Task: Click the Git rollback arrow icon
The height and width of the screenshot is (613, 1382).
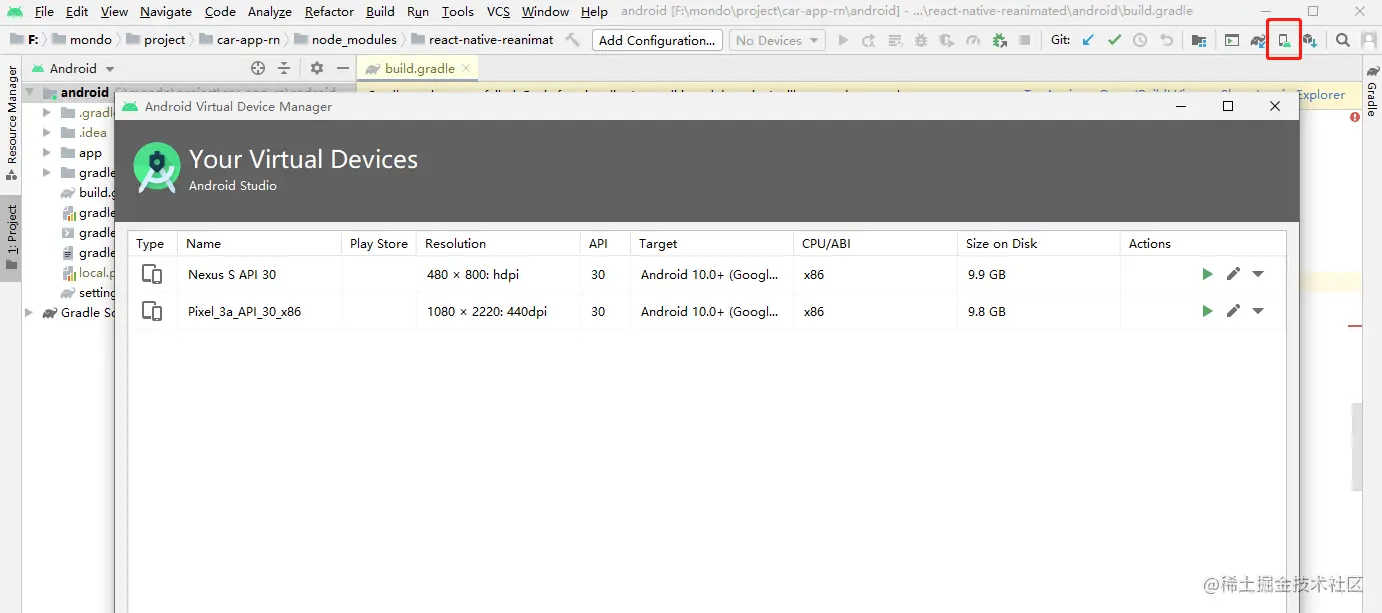Action: 1166,41
